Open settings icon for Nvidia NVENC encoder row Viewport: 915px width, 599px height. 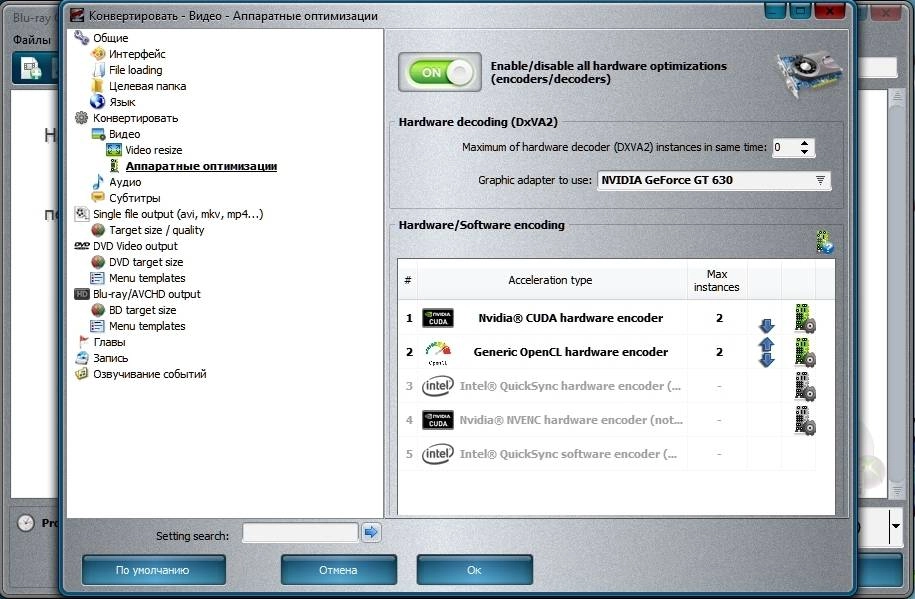click(x=805, y=420)
